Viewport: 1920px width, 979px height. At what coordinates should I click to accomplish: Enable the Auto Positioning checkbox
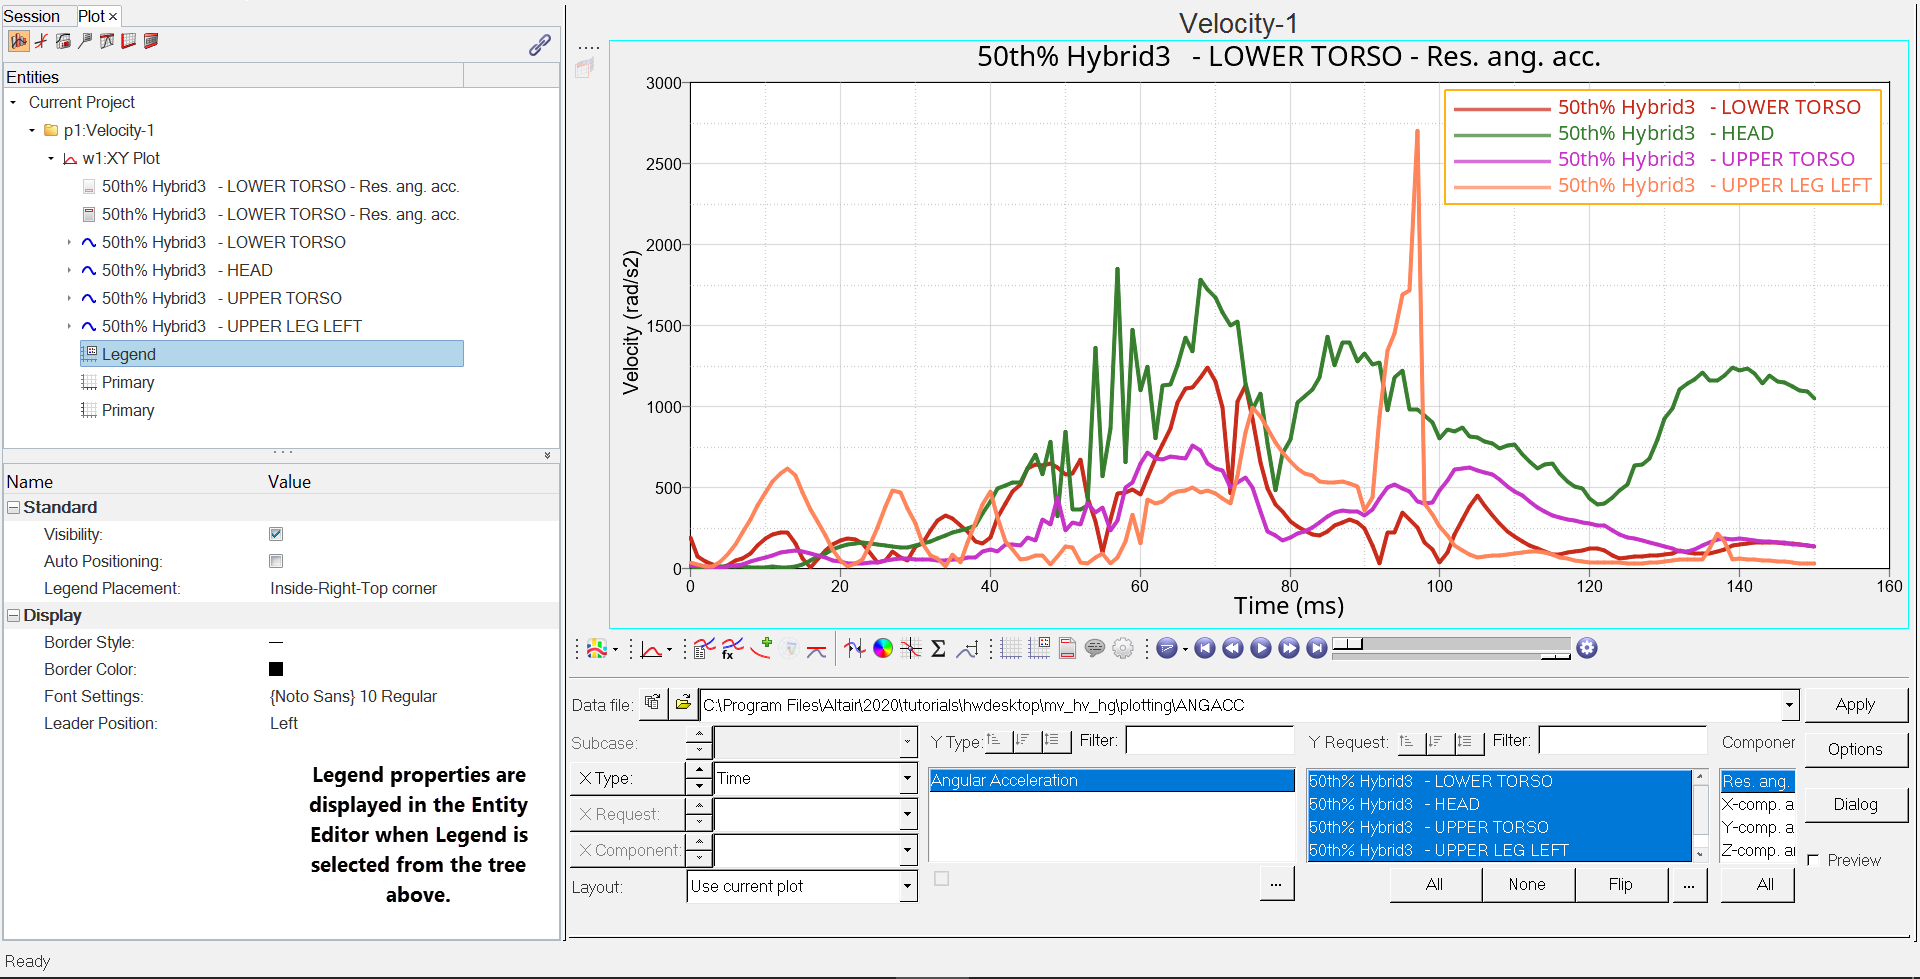[276, 561]
